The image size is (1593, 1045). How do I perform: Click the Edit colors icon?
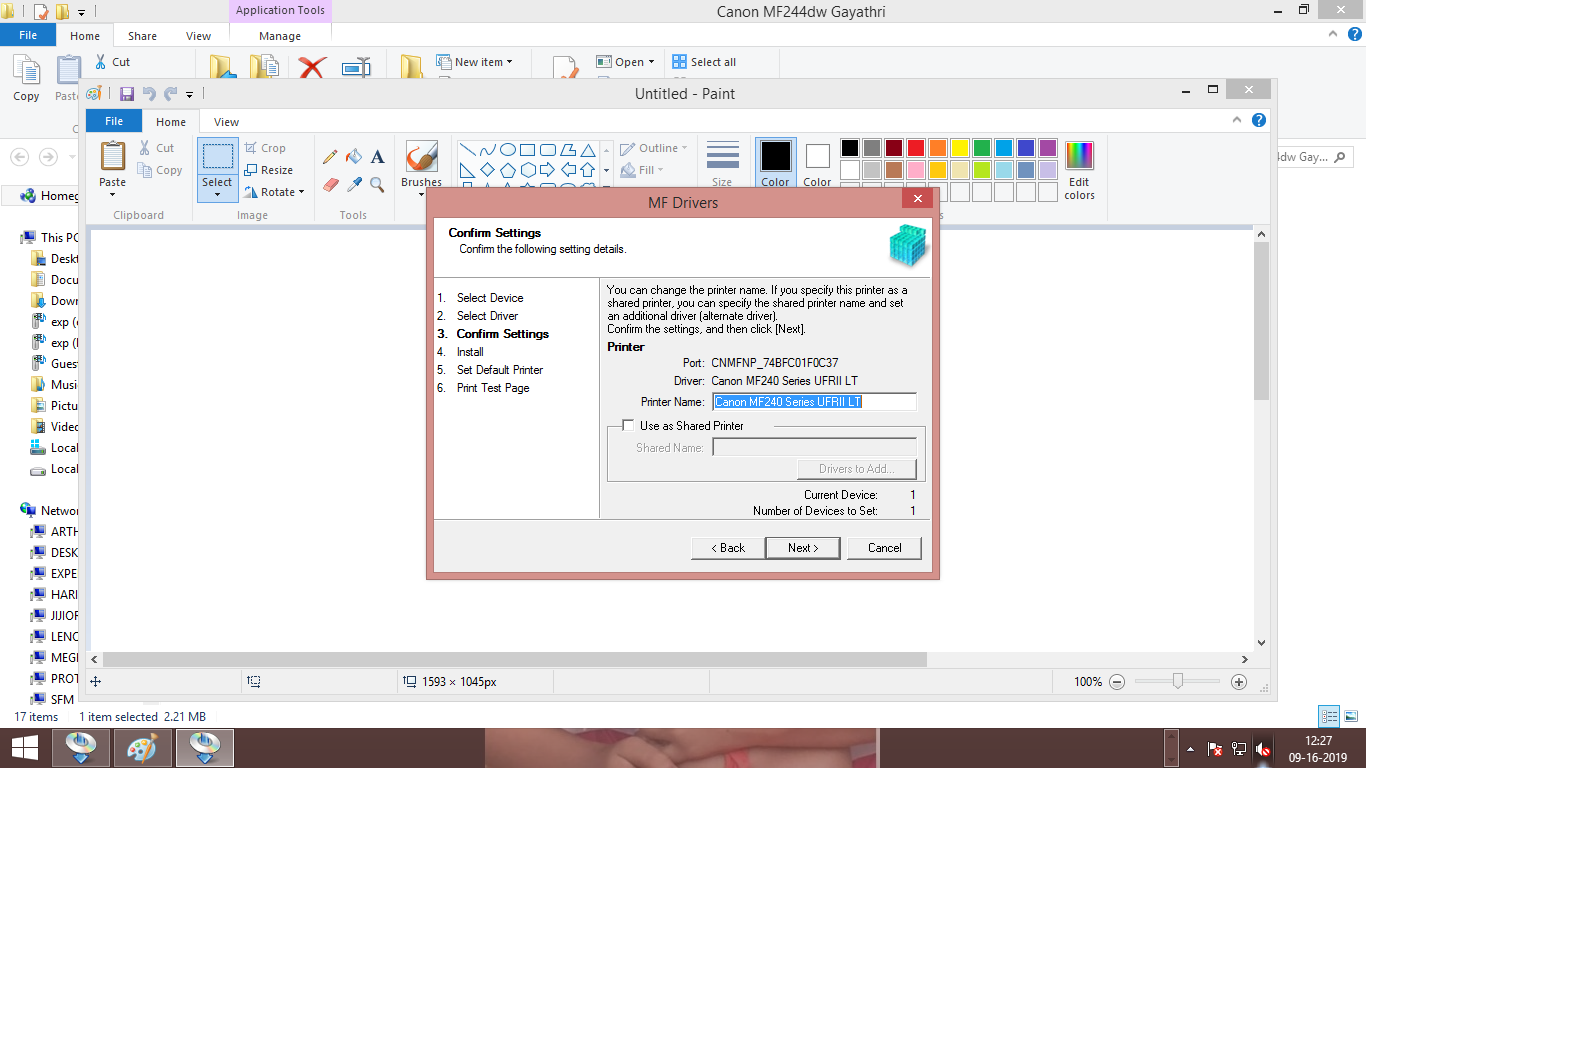tap(1079, 156)
